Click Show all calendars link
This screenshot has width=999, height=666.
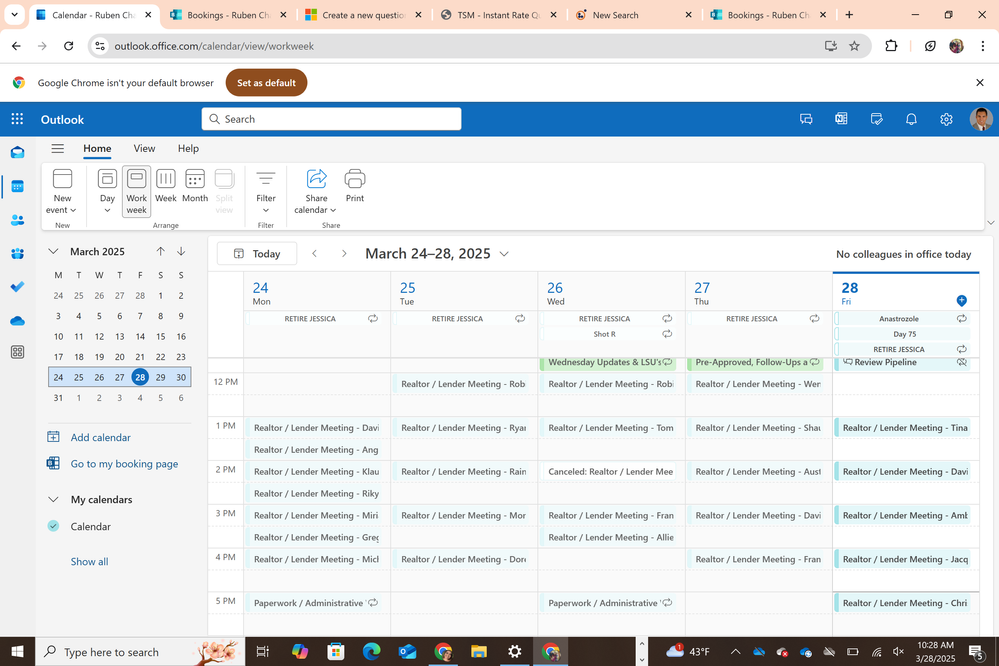point(89,561)
